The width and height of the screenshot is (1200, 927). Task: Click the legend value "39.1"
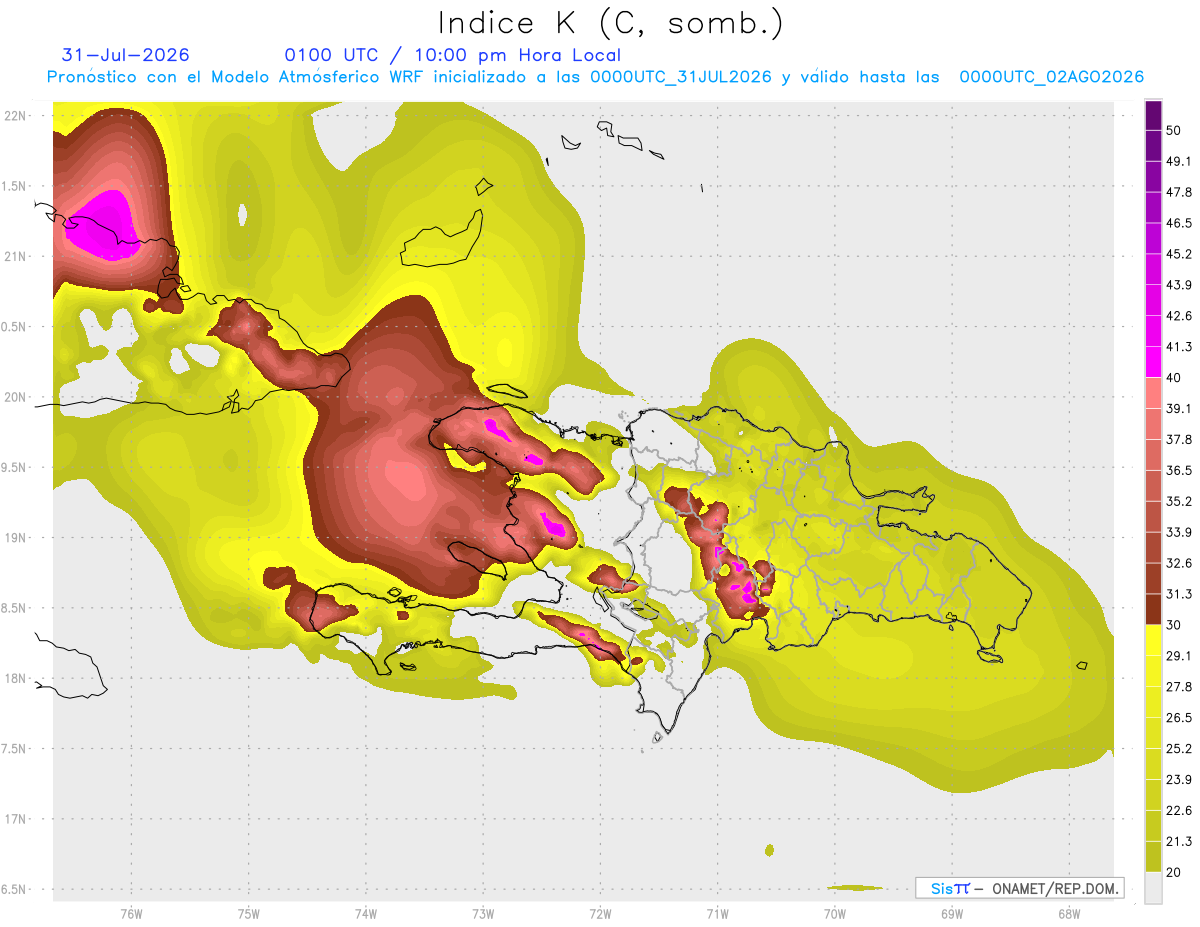click(1179, 408)
